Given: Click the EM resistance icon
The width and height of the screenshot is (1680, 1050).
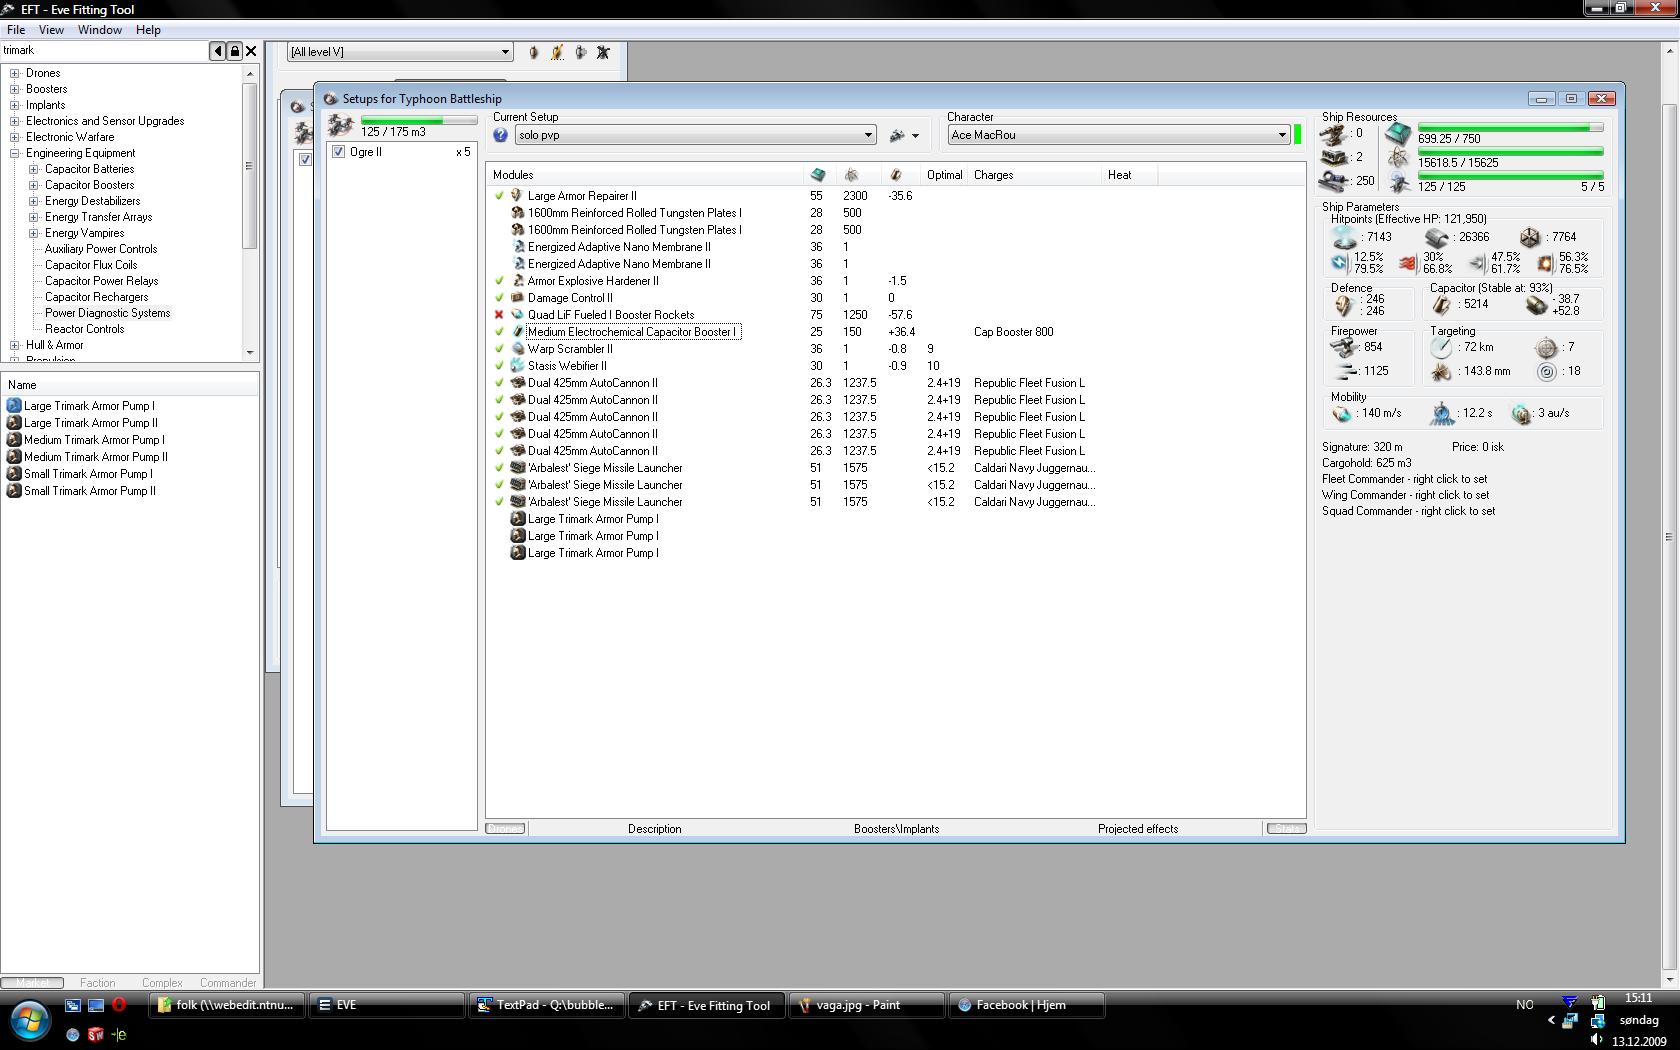Looking at the screenshot, I should (1340, 262).
